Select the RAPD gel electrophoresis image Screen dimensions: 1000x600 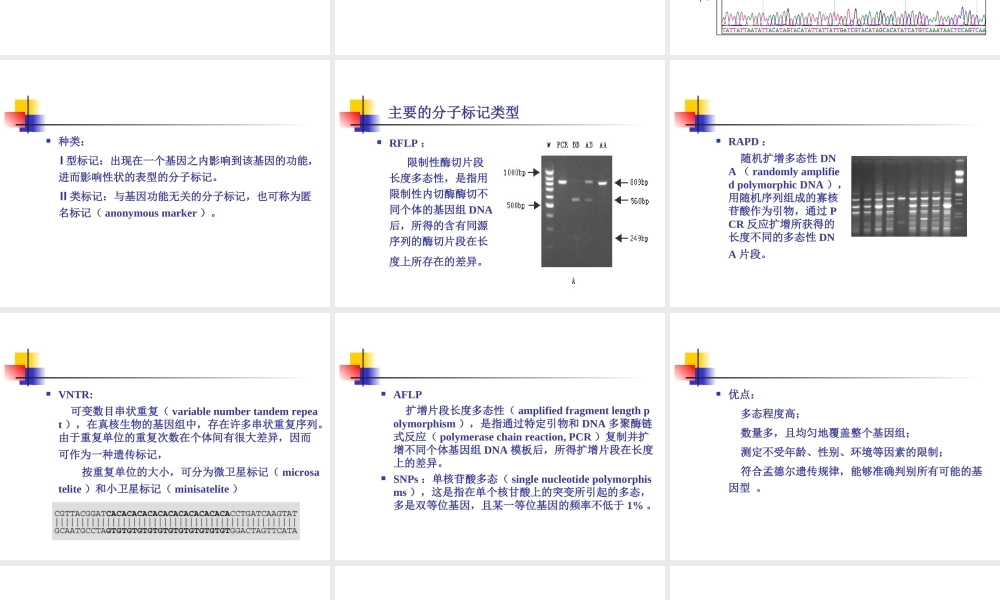pyautogui.click(x=910, y=195)
